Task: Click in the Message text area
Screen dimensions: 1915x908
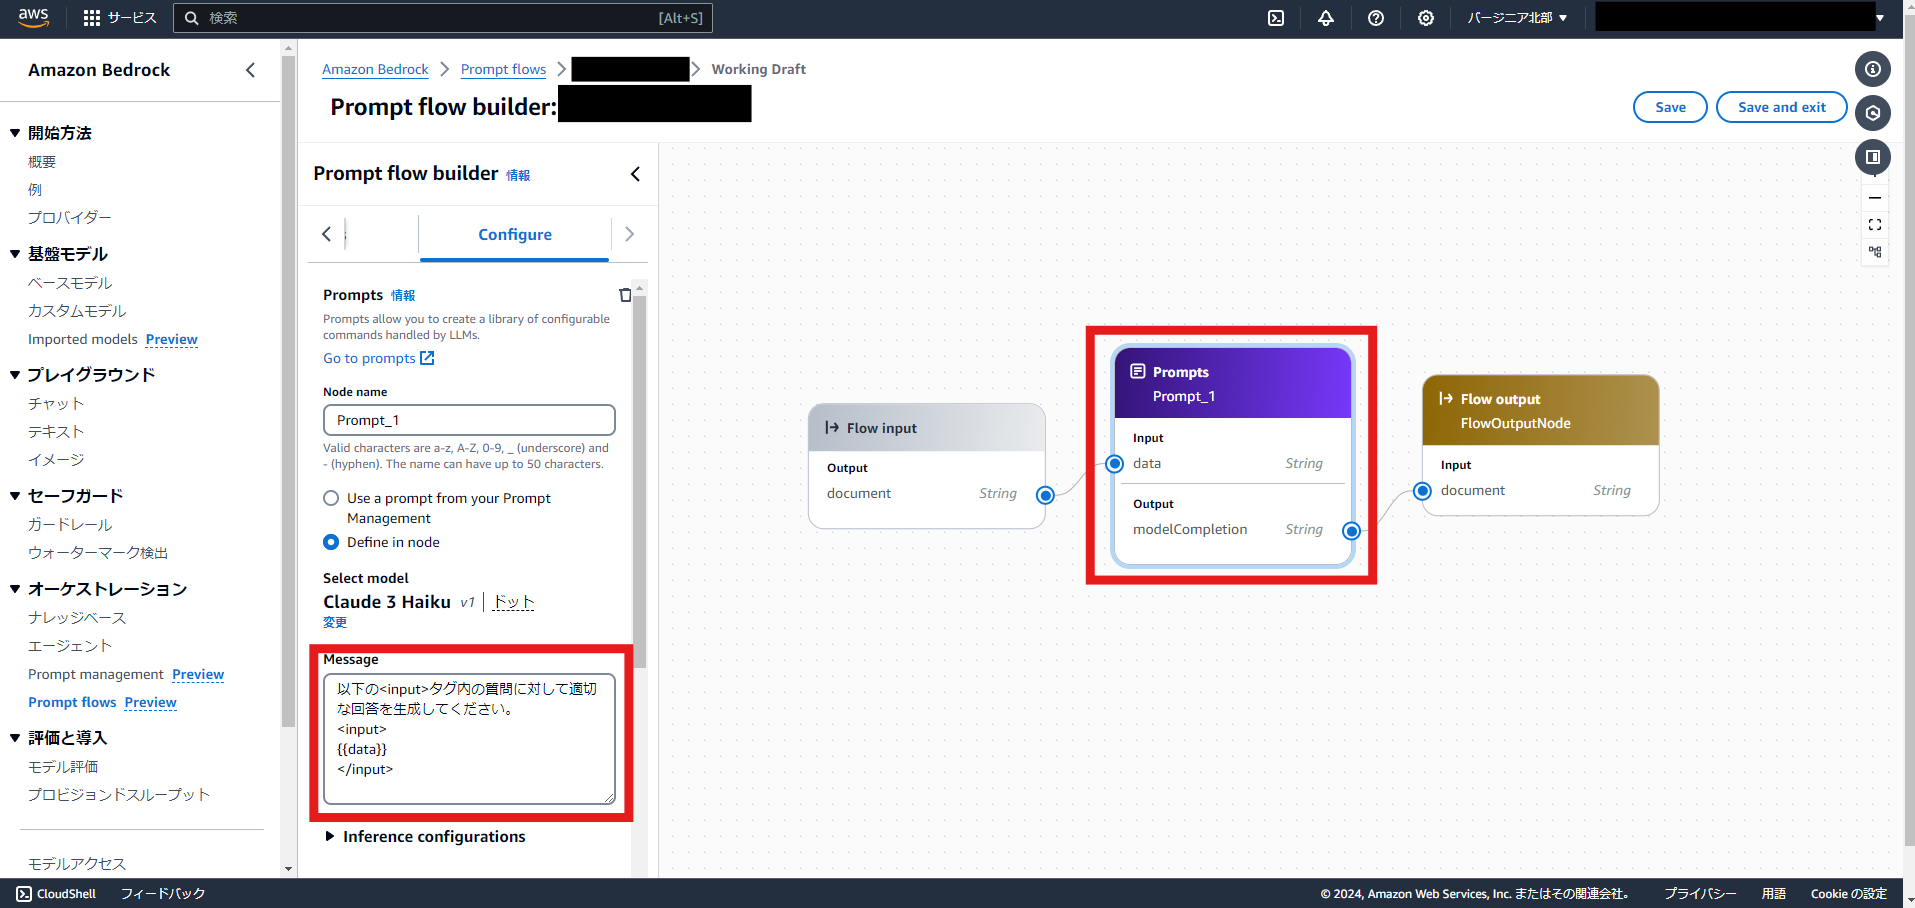Action: pyautogui.click(x=469, y=739)
